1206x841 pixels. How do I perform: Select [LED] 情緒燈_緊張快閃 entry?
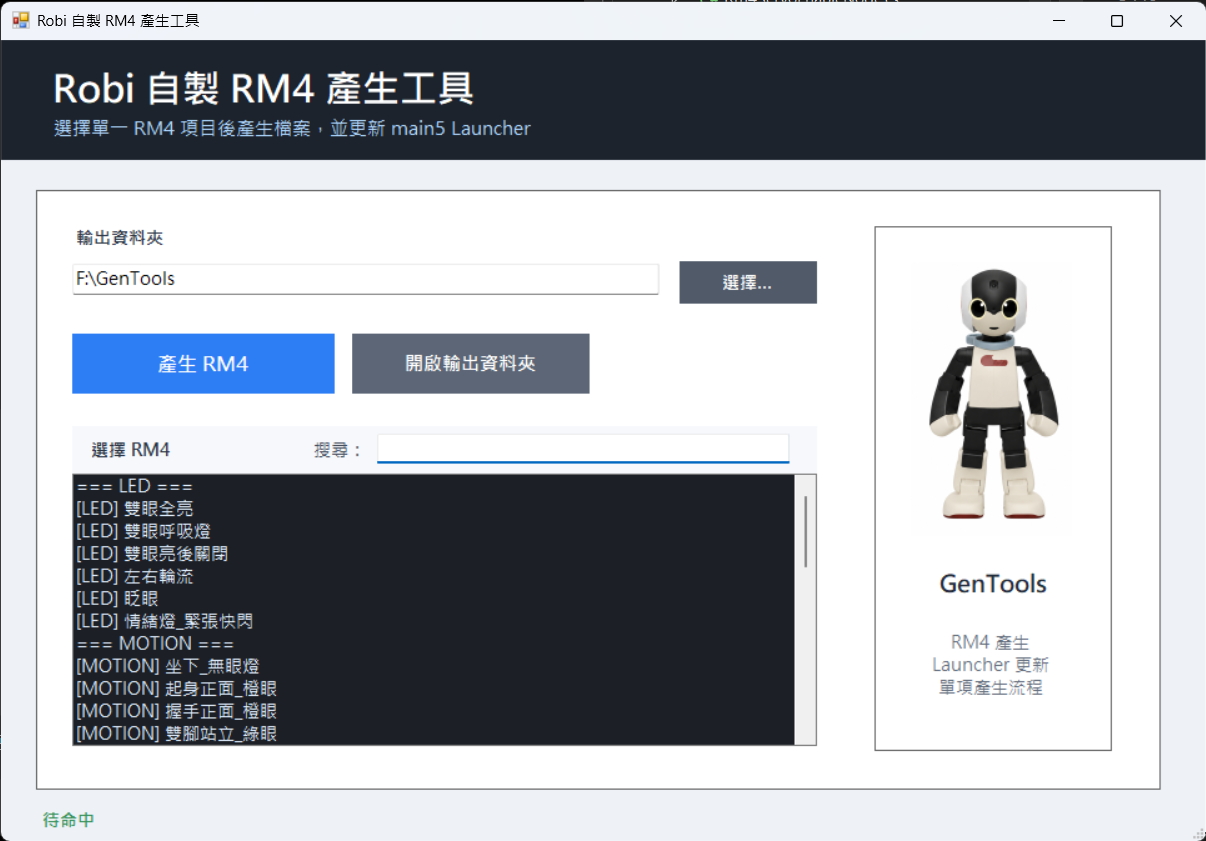pos(434,621)
